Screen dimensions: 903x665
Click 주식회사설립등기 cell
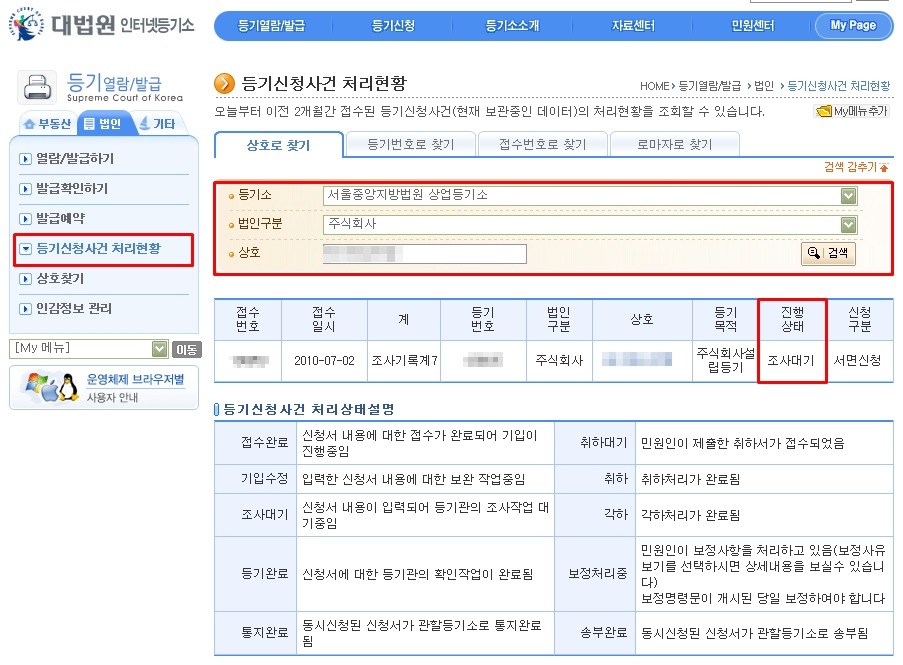(x=725, y=360)
